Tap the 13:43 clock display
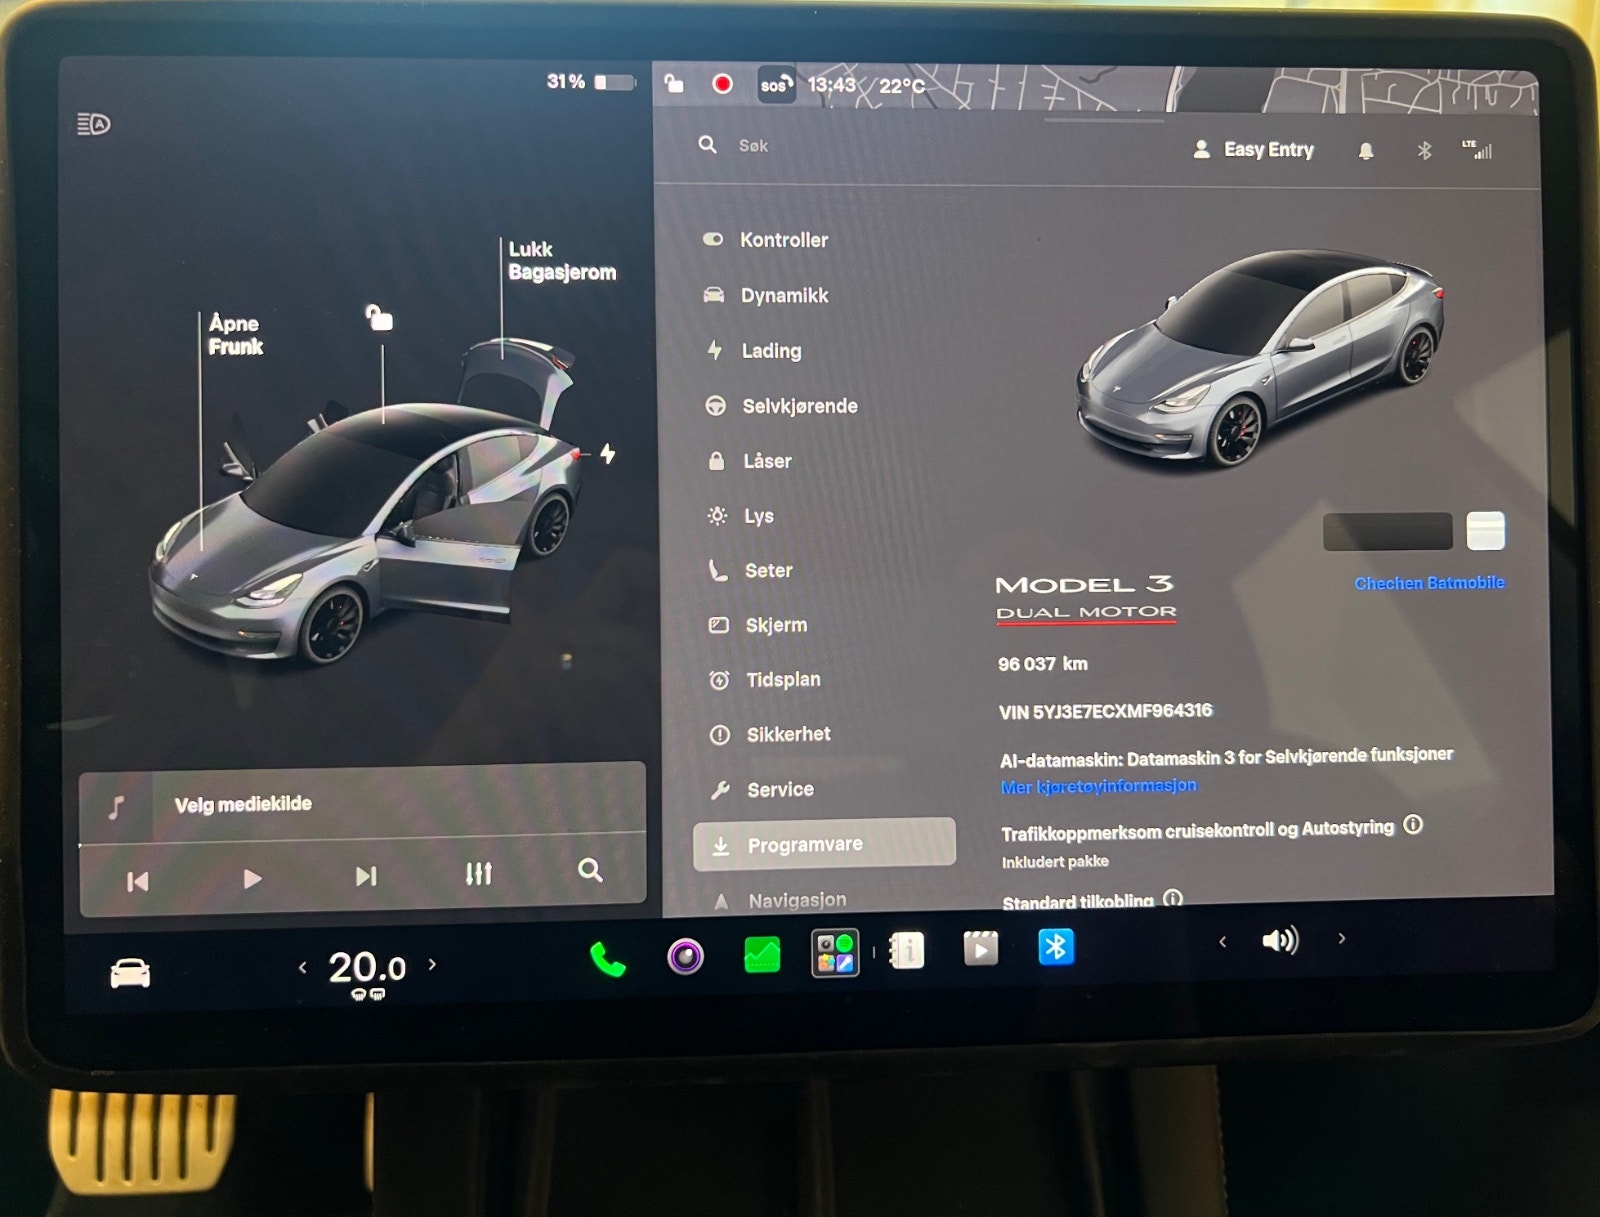1600x1217 pixels. (x=832, y=85)
